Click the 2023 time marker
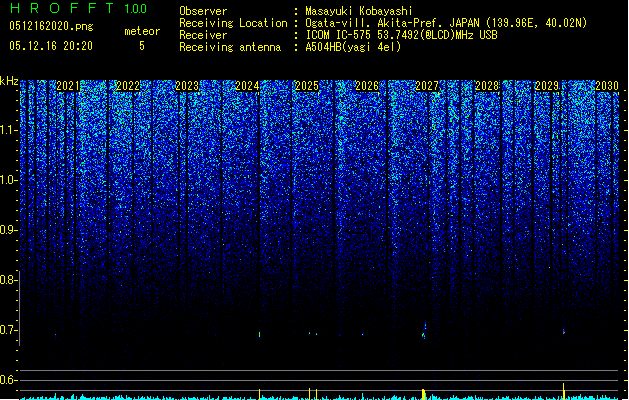 tap(187, 86)
